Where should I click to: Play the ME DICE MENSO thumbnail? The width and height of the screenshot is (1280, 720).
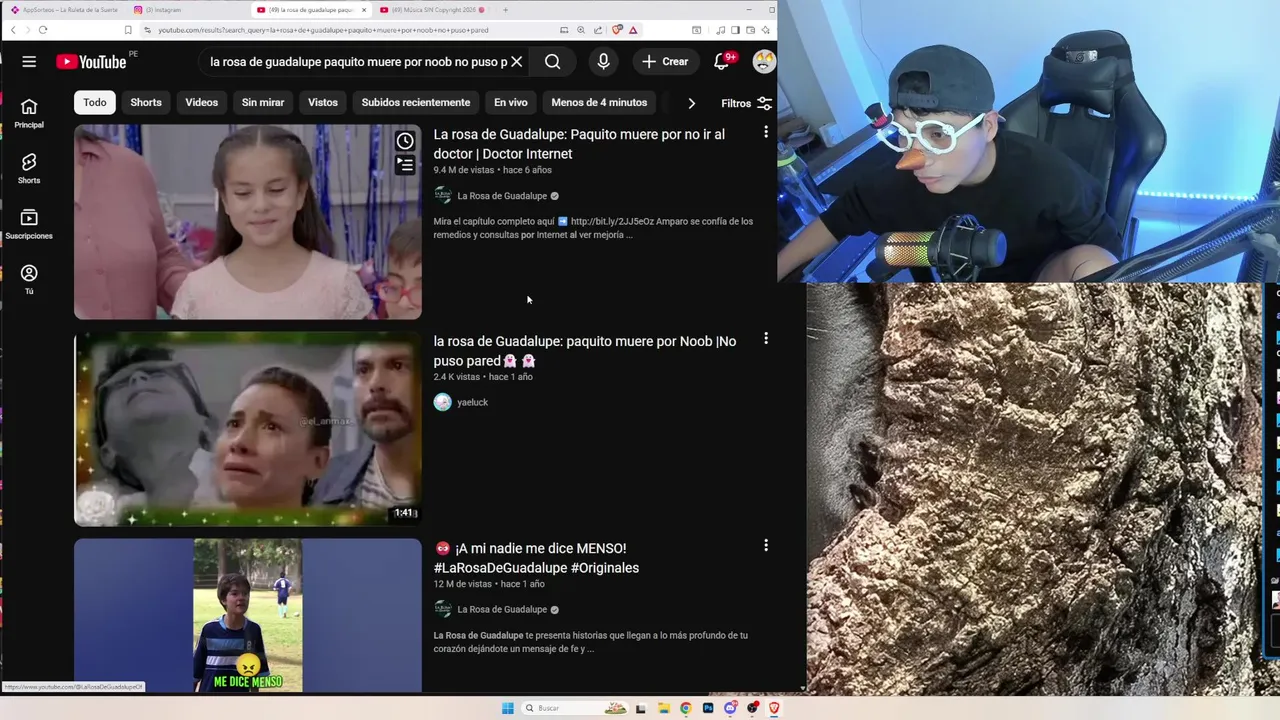[x=248, y=616]
